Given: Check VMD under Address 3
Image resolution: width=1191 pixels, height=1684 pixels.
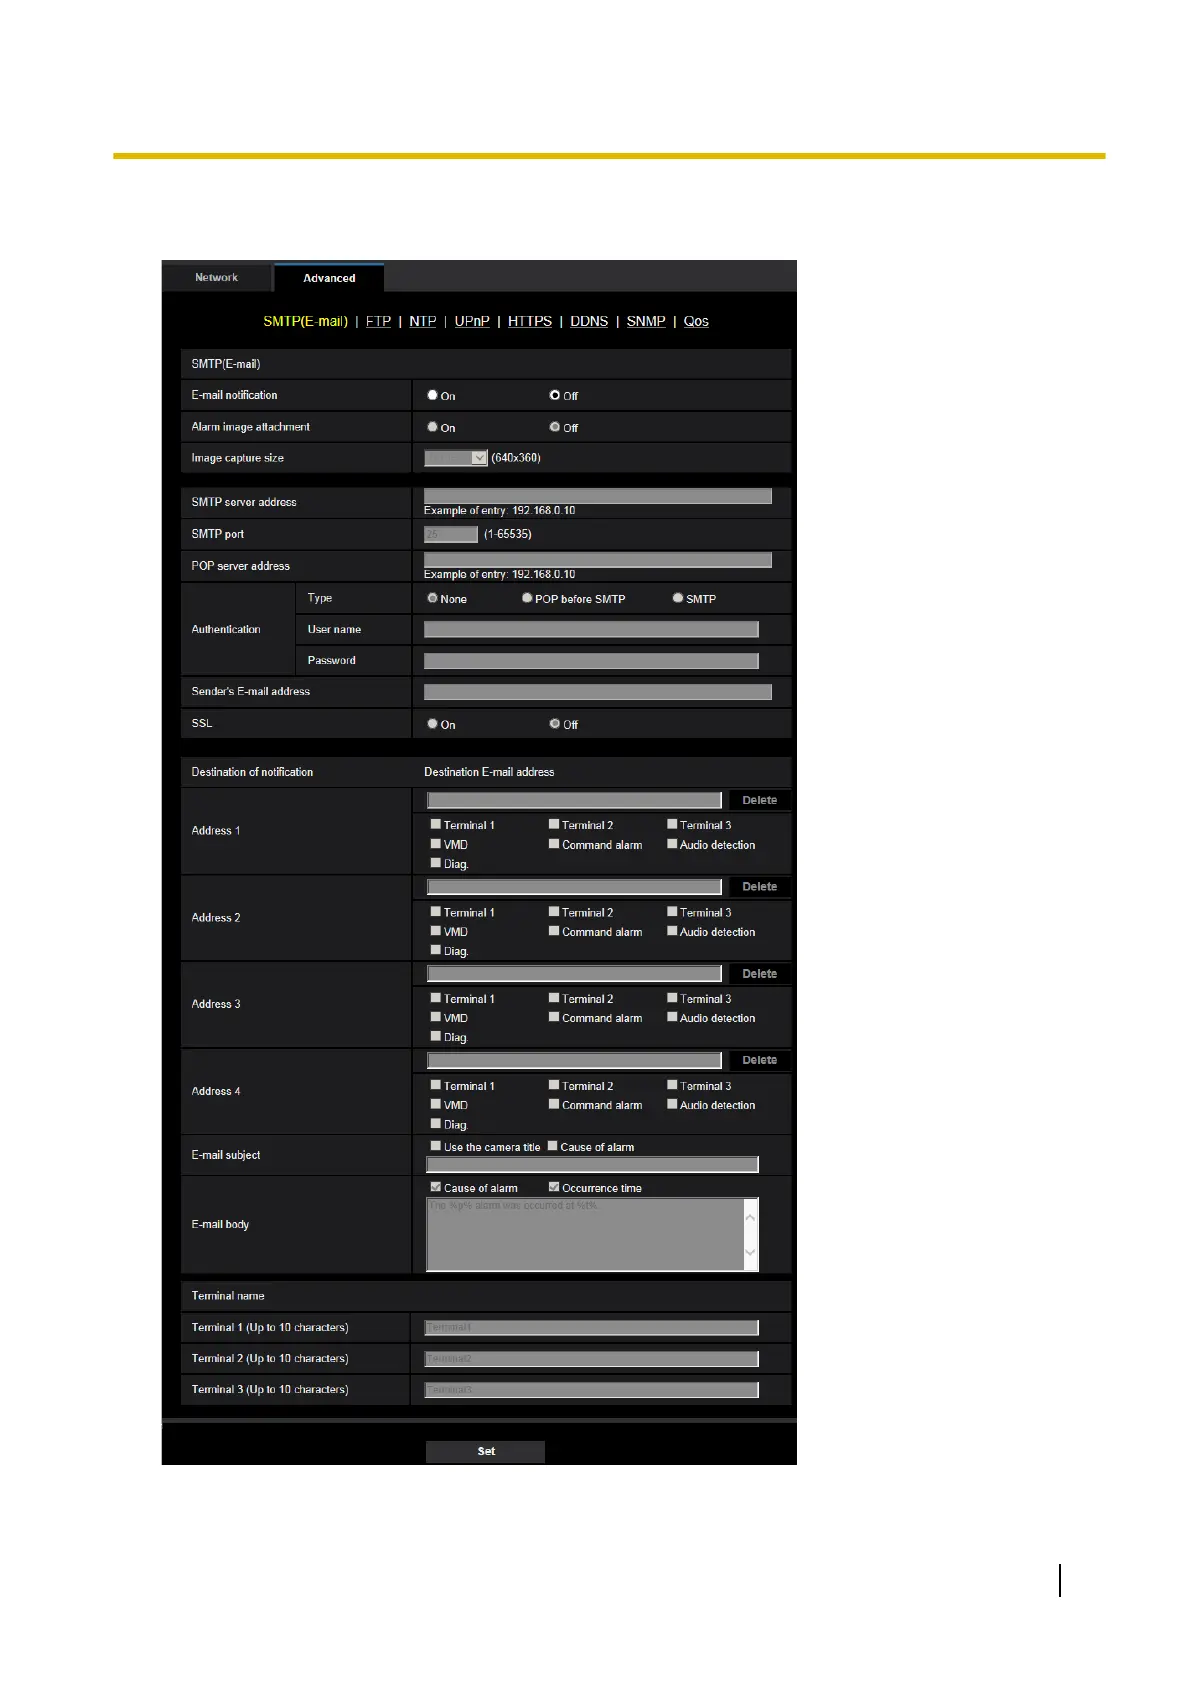Looking at the screenshot, I should [436, 1018].
